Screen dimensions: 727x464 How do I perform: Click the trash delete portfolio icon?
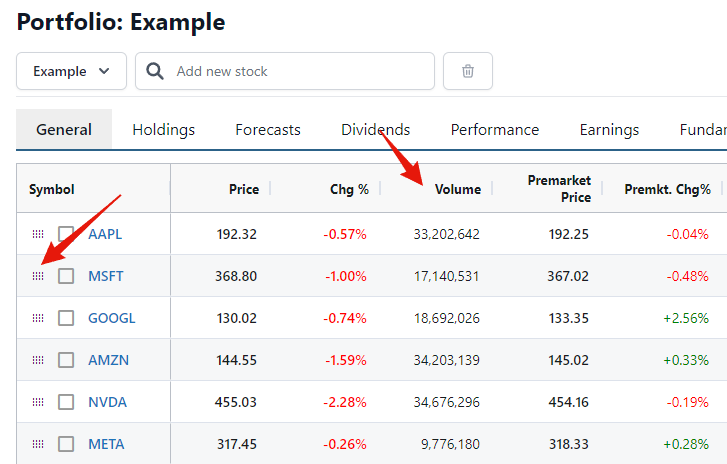pos(467,71)
